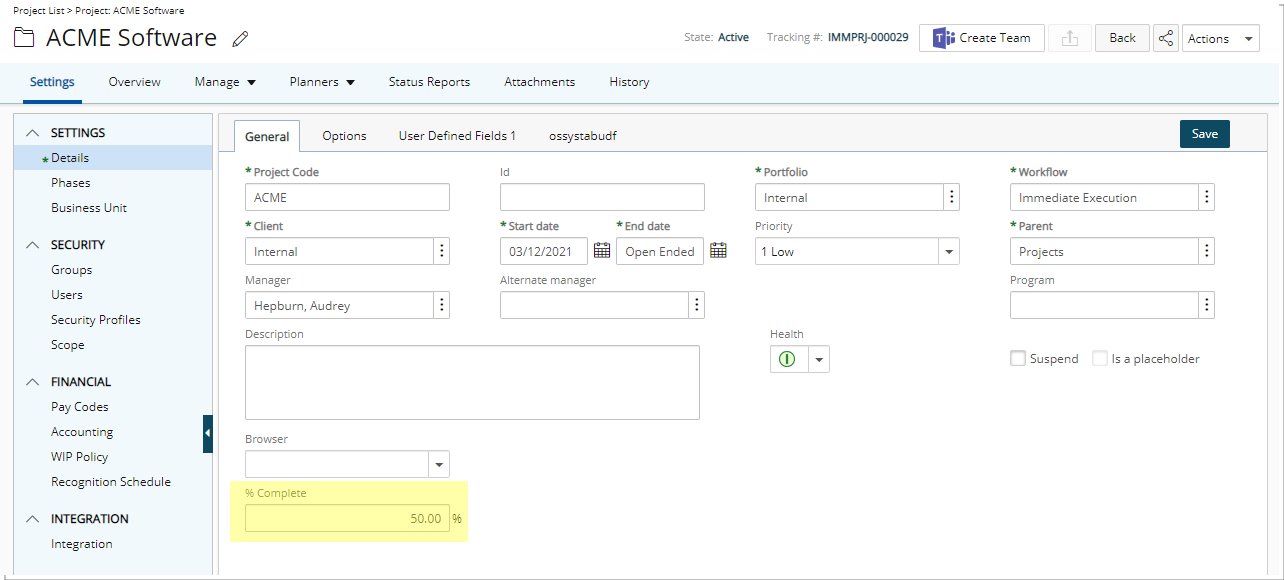1284x580 pixels.
Task: Click the Parent lookup ellipsis icon
Action: (x=1207, y=251)
